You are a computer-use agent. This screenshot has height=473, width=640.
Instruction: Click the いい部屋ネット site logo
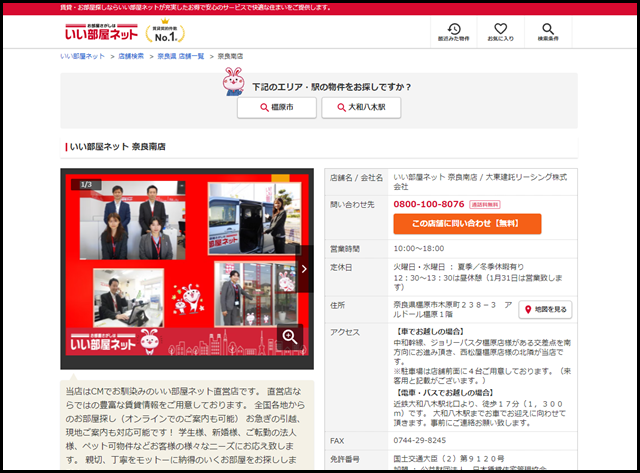101,32
